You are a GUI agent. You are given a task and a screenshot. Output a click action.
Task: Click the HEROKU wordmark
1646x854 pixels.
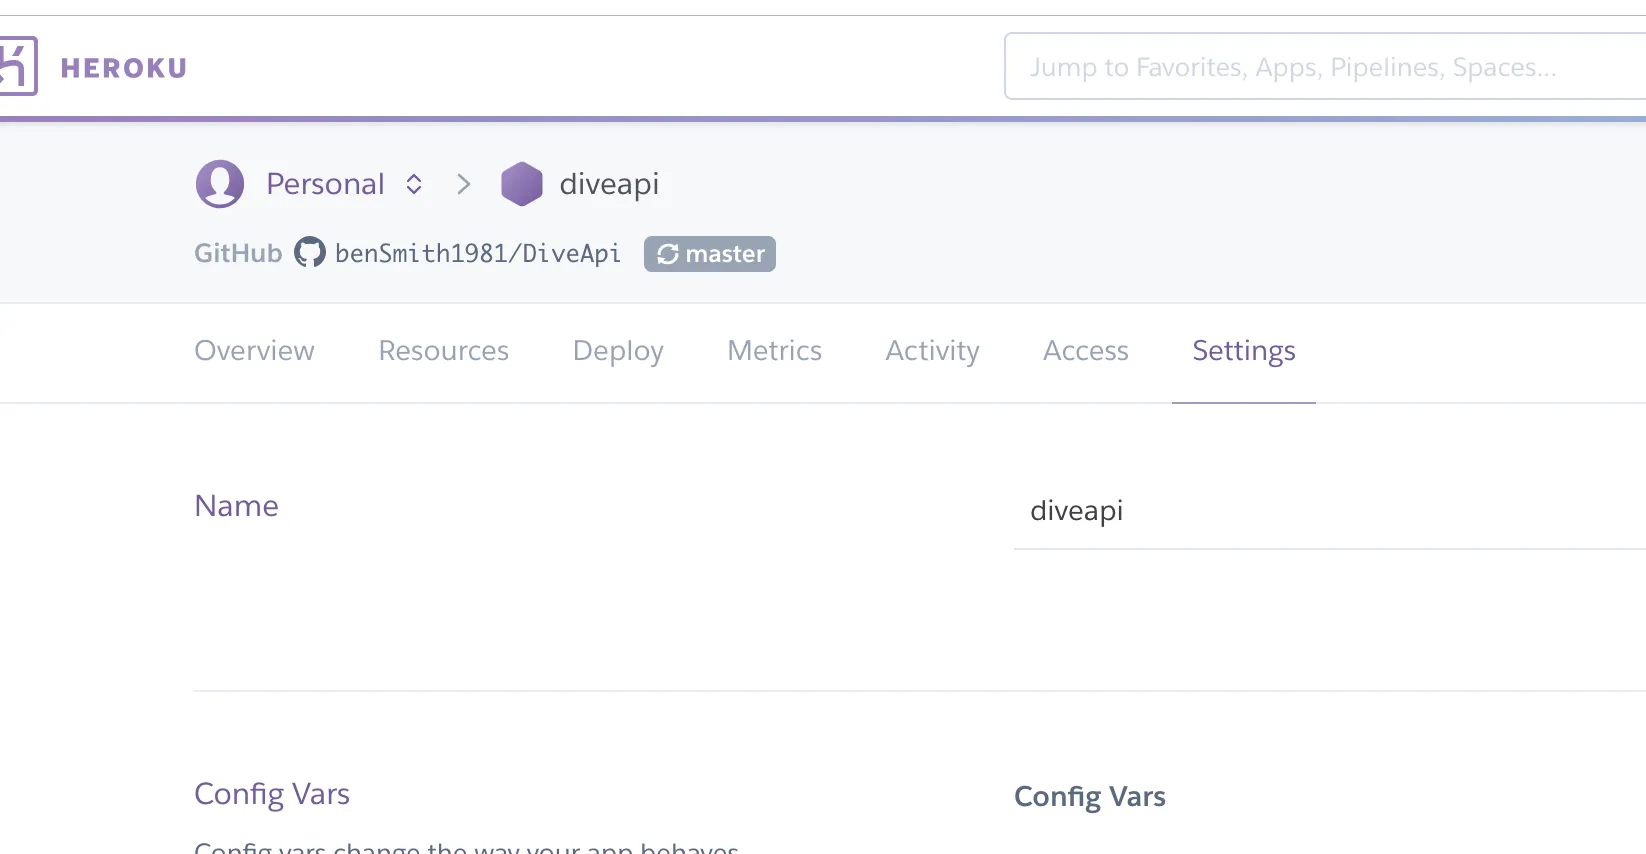click(124, 68)
